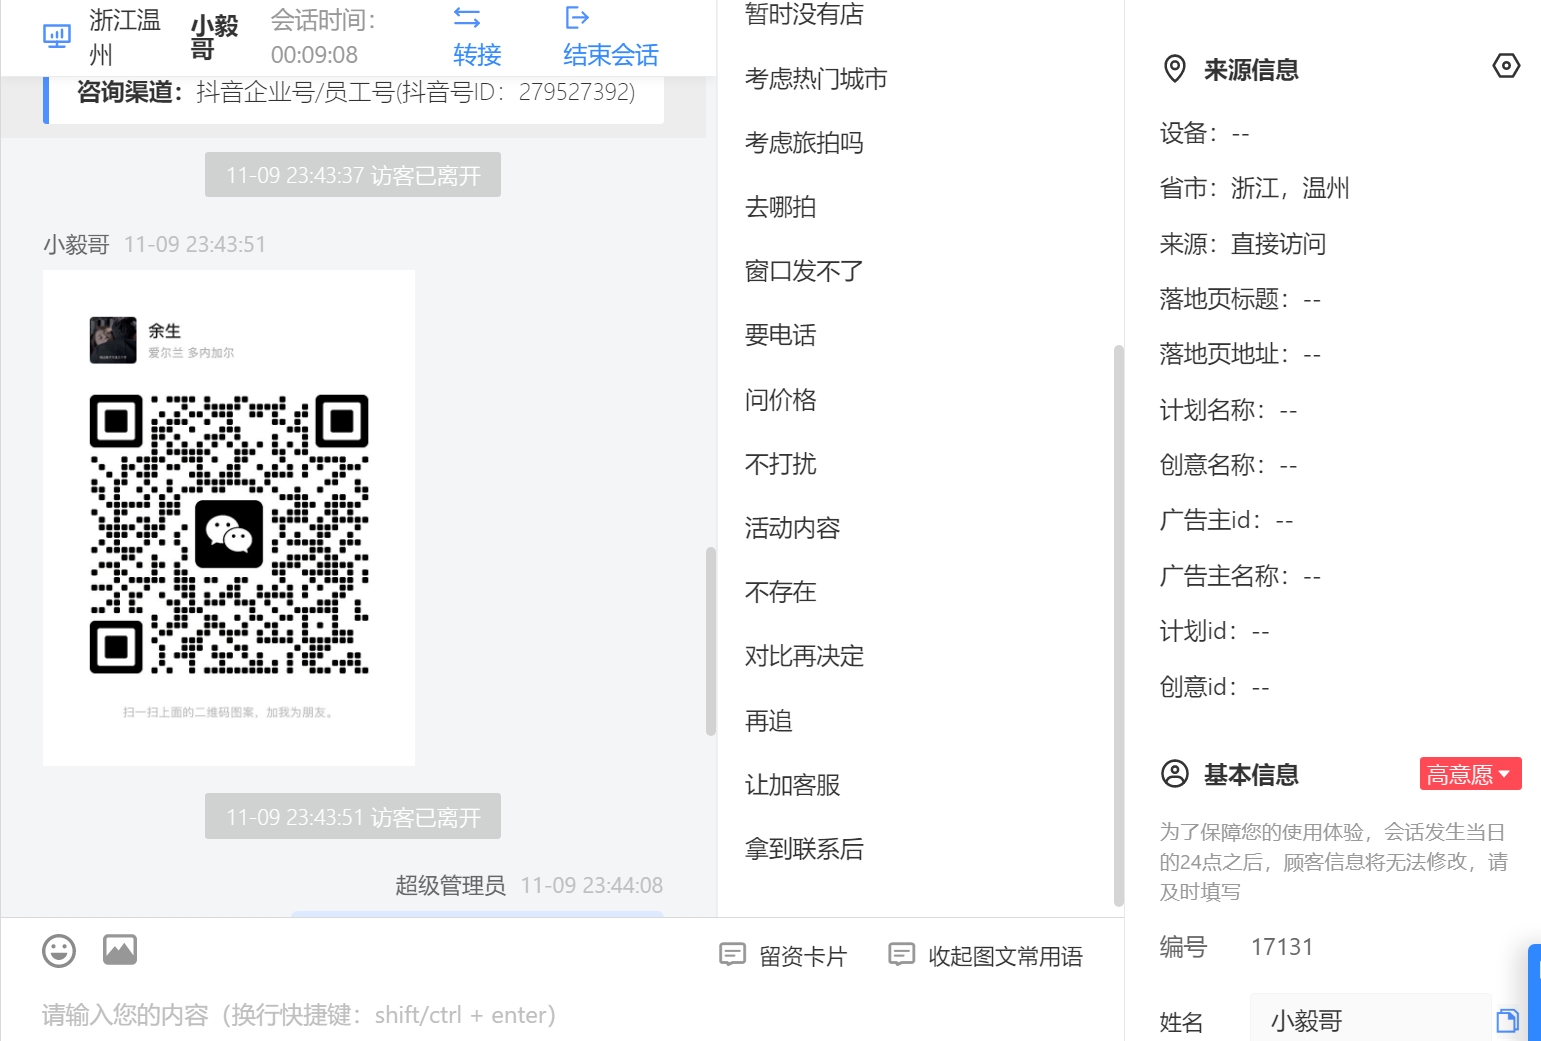Click the image upload icon

point(120,950)
